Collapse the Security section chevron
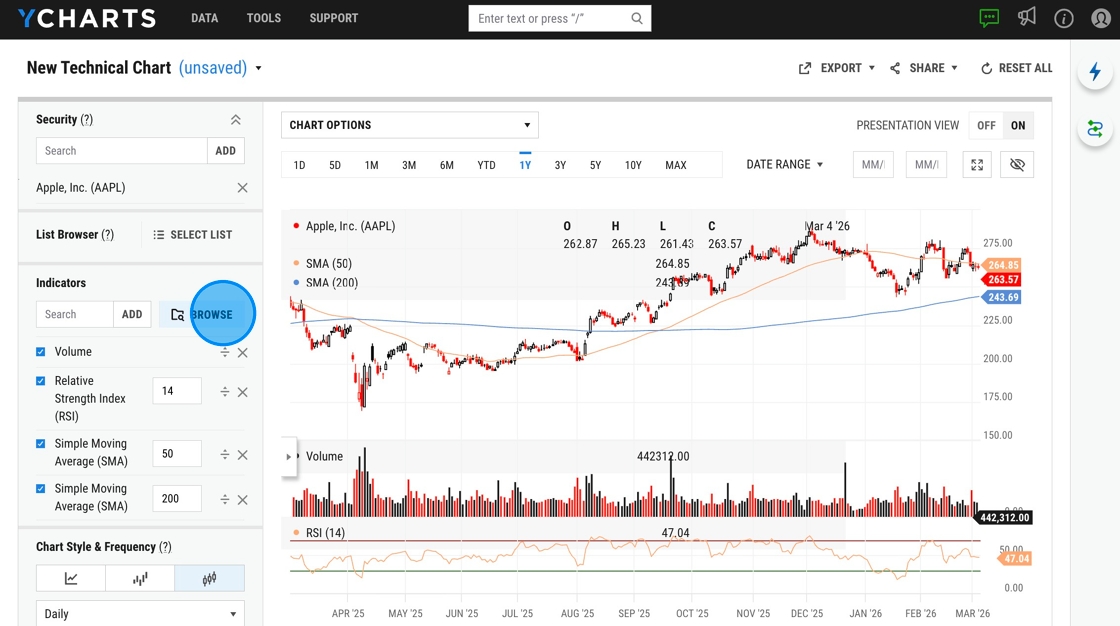 pos(236,120)
